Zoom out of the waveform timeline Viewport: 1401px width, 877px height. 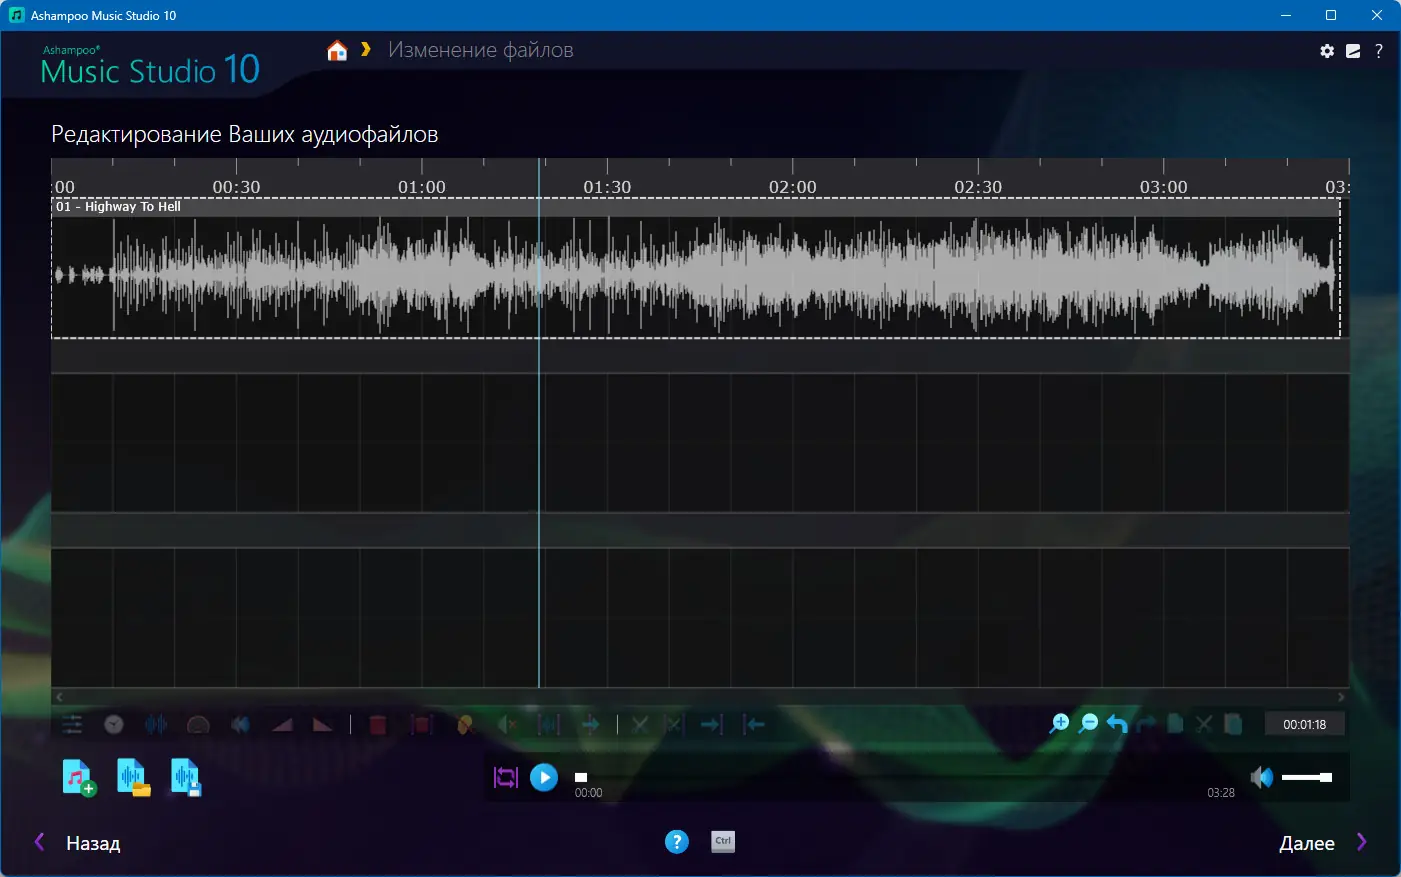click(1089, 723)
